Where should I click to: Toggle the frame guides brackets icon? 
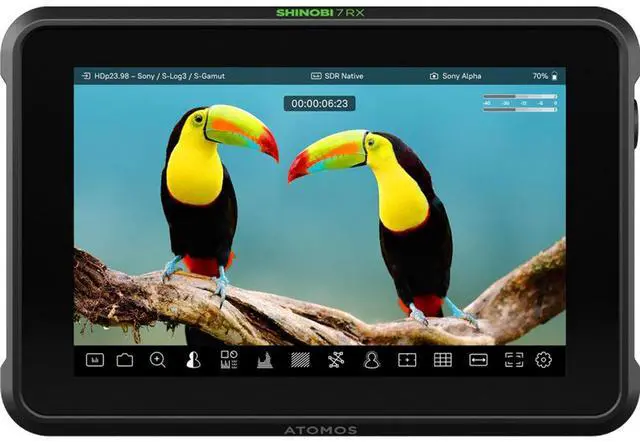point(514,360)
